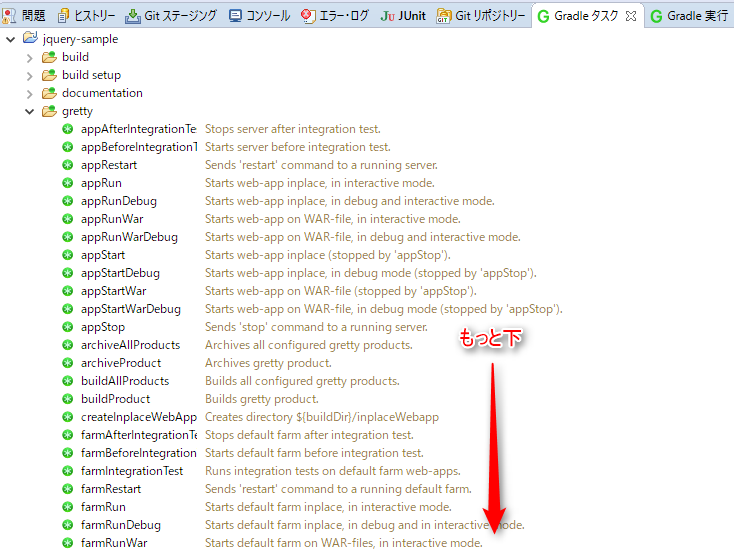Open the Git リポジトリー tab
This screenshot has width=734, height=555.
(481, 16)
